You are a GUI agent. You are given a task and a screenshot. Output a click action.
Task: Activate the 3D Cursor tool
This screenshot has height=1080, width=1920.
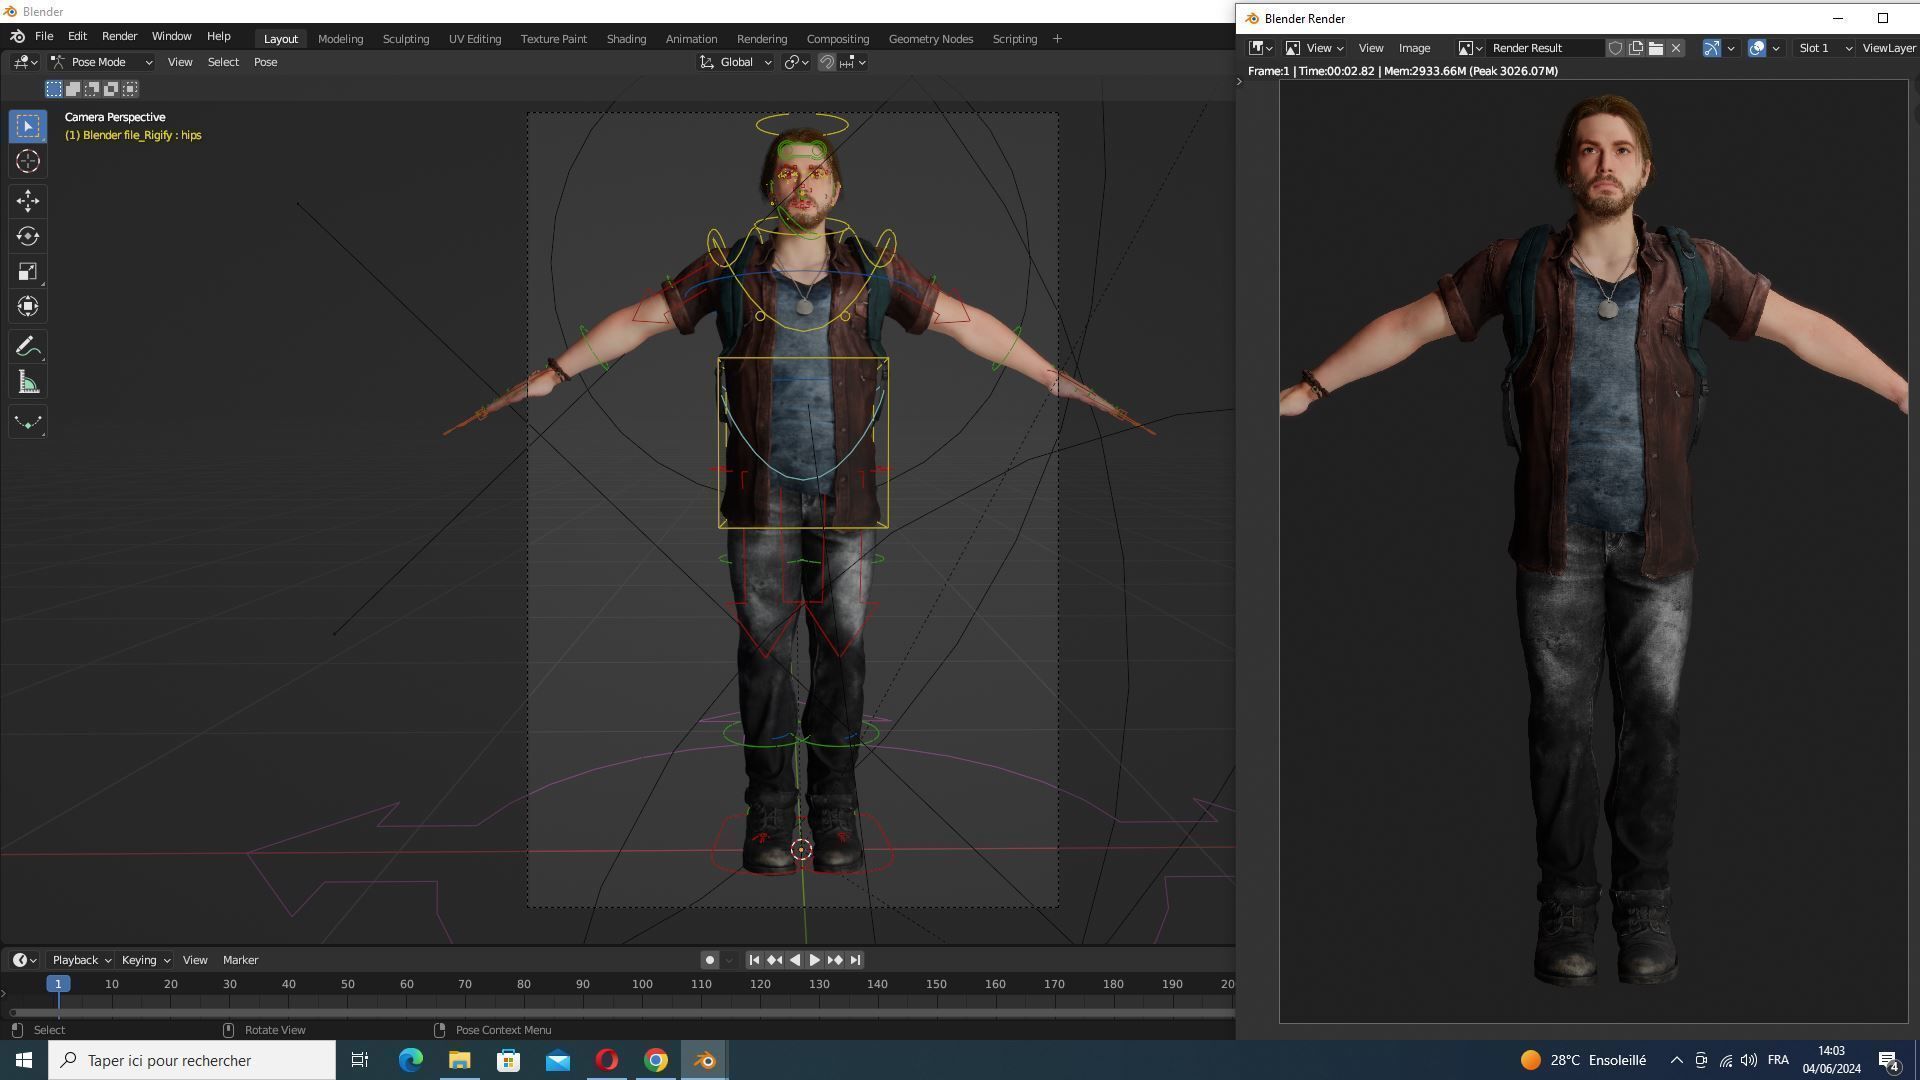point(28,161)
